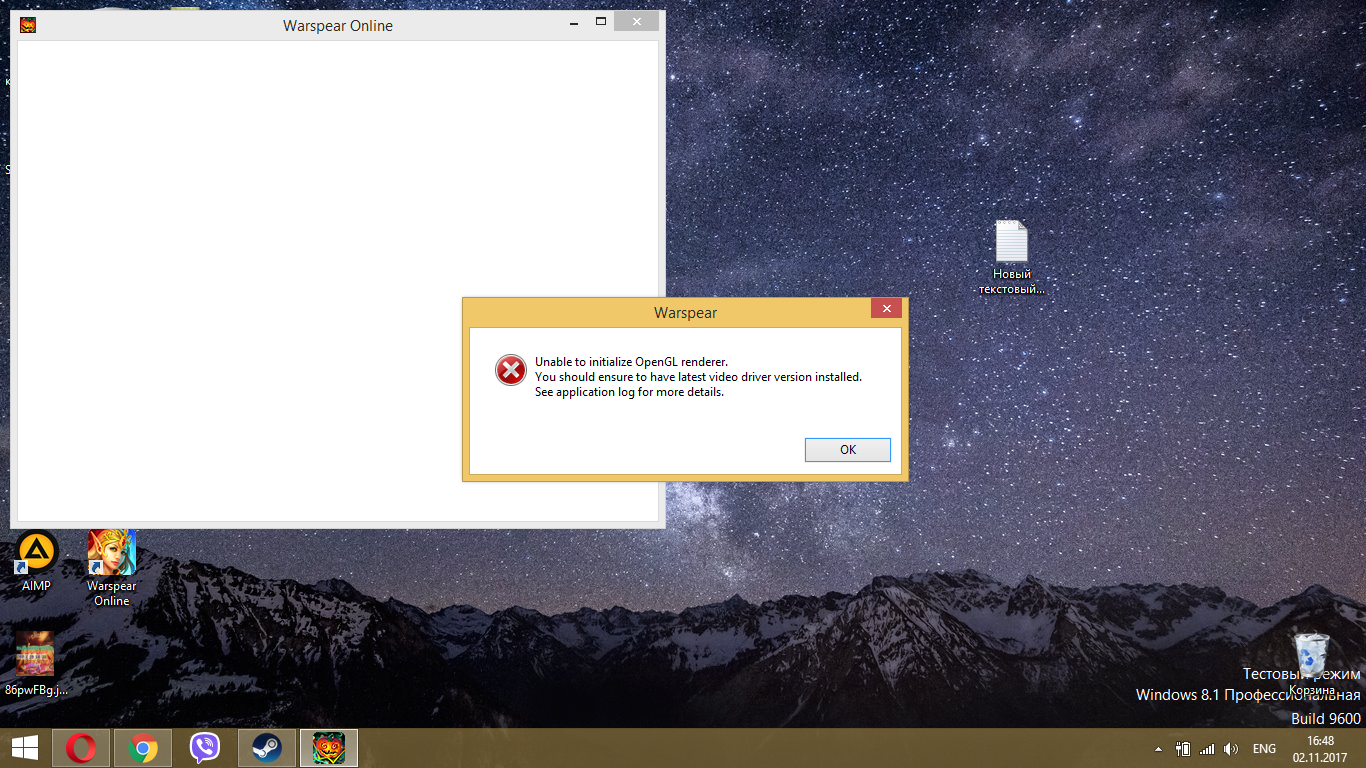
Task: Switch to Warspear via its taskbar icon
Action: click(329, 748)
